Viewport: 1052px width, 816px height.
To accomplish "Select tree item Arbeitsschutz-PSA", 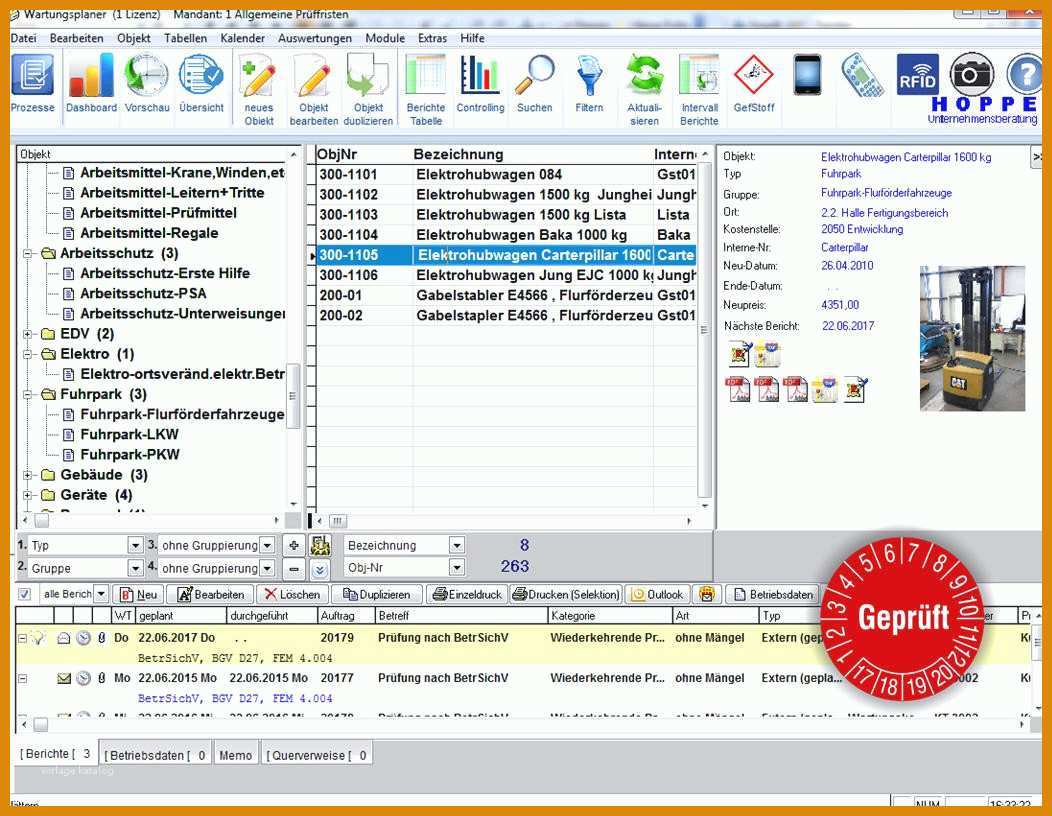I will point(143,293).
